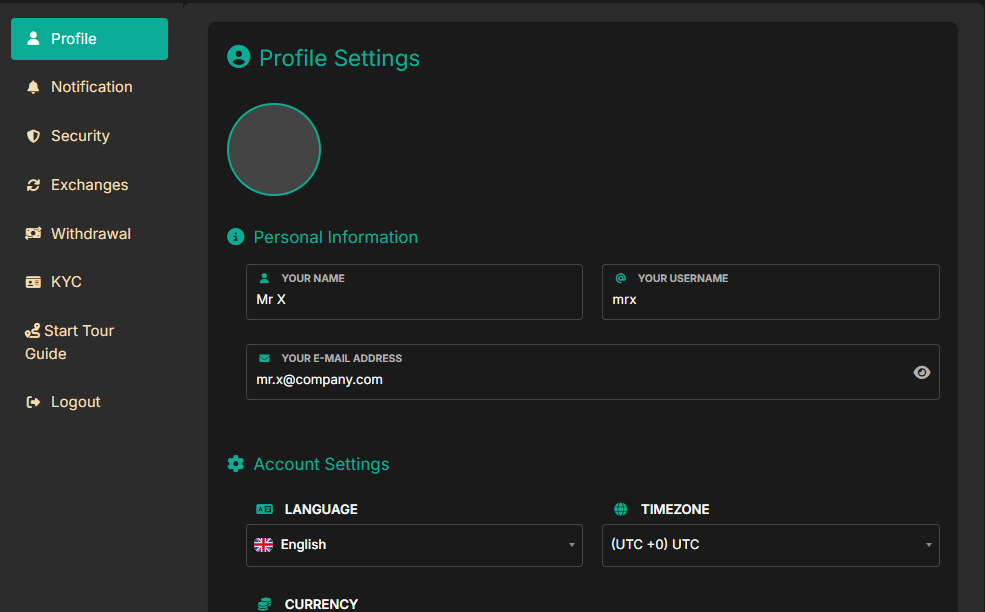Toggle e-mail visibility with the eye icon
This screenshot has width=985, height=612.
click(x=921, y=372)
